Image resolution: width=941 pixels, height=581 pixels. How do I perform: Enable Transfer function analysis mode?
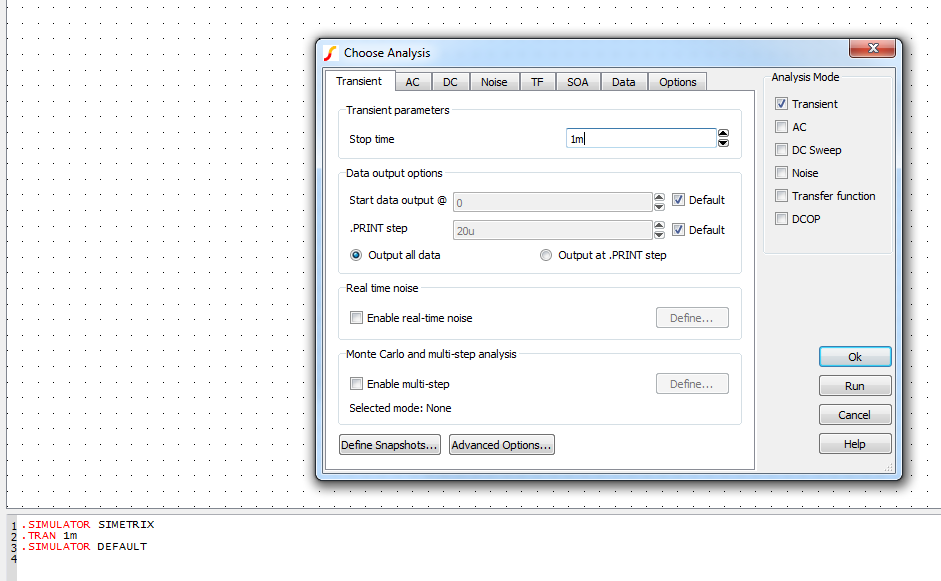click(781, 195)
